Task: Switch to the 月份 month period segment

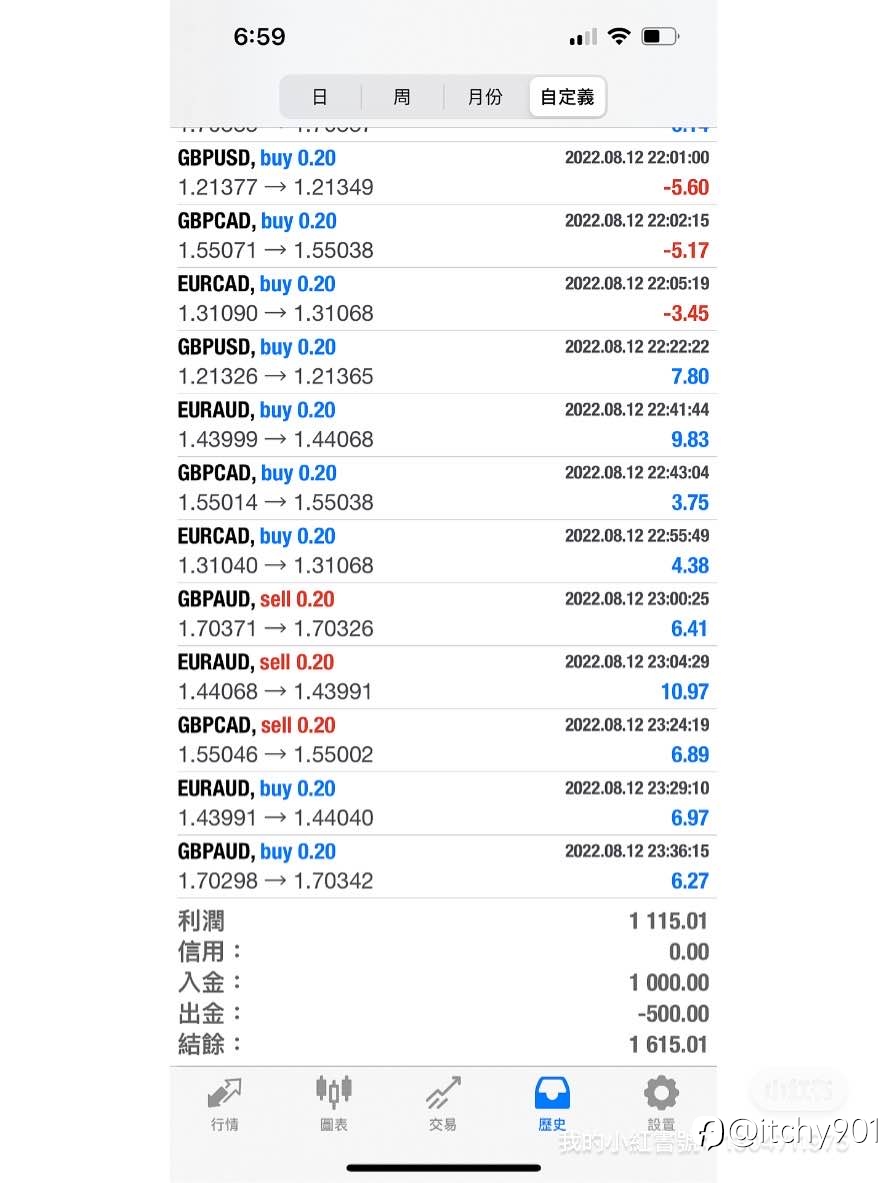Action: pos(485,97)
